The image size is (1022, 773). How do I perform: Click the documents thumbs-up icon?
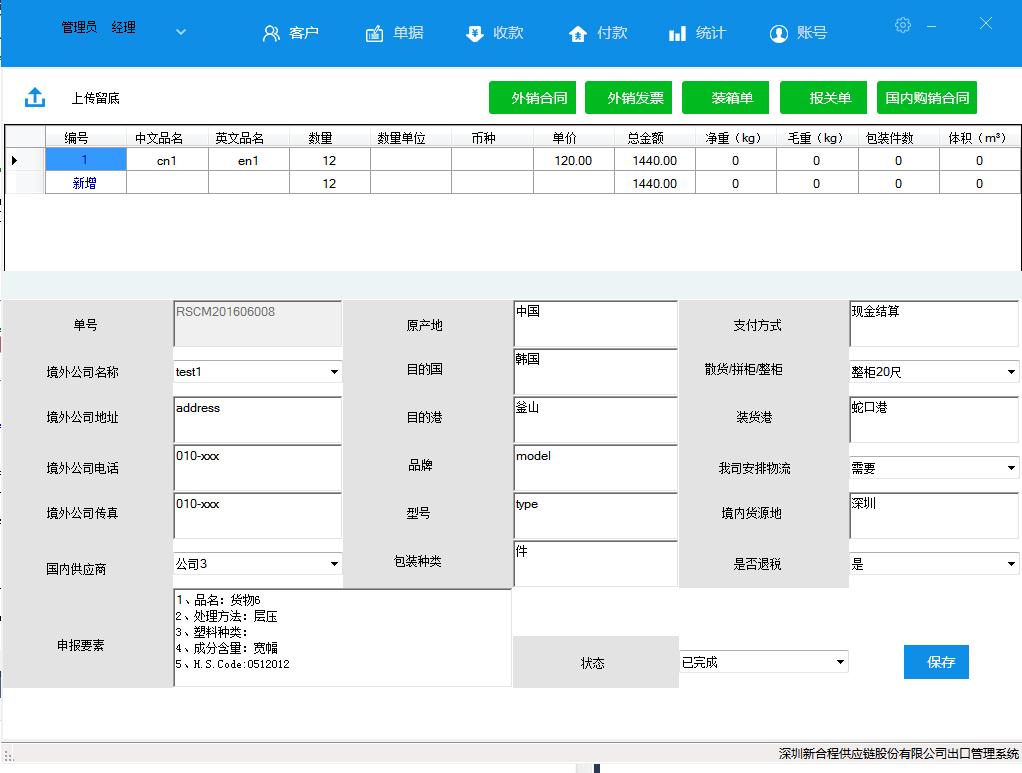(374, 33)
